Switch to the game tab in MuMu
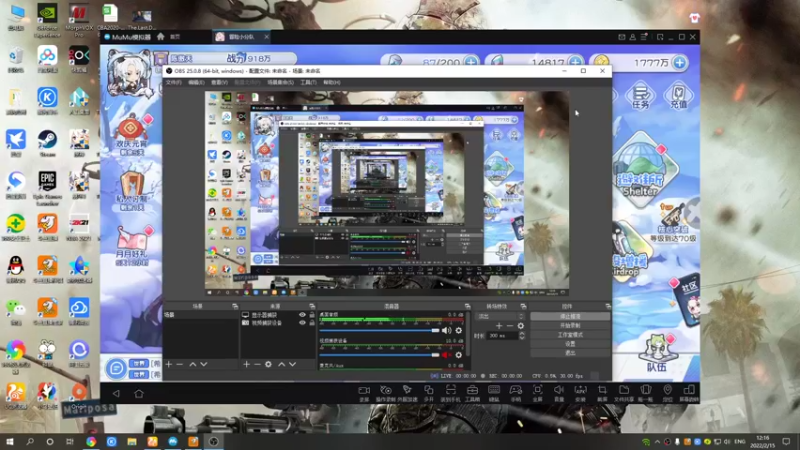 (242, 37)
